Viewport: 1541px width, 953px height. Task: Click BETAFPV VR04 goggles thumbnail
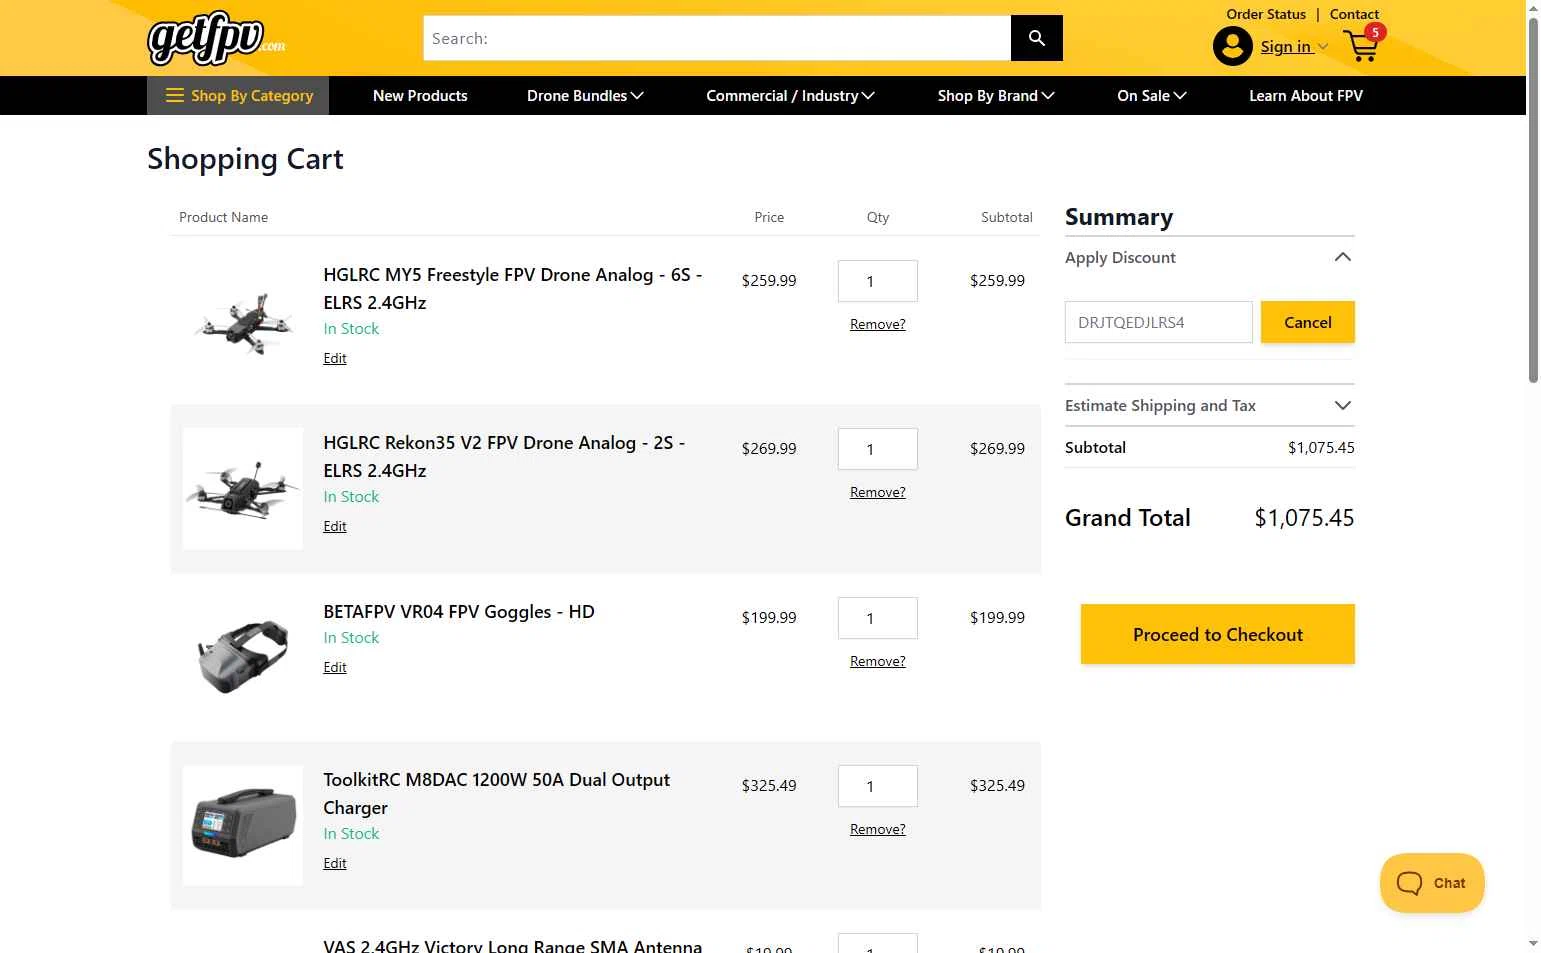[243, 657]
